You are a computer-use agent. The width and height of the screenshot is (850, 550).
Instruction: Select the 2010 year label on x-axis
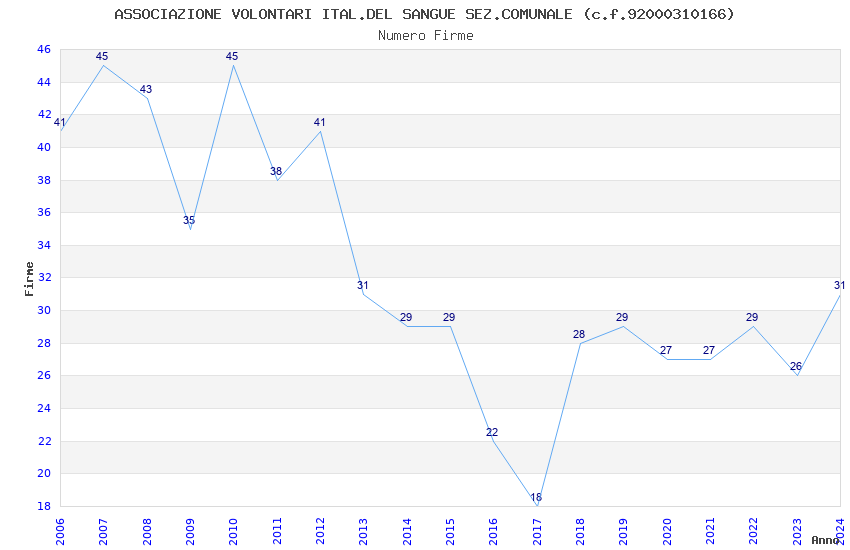click(233, 531)
